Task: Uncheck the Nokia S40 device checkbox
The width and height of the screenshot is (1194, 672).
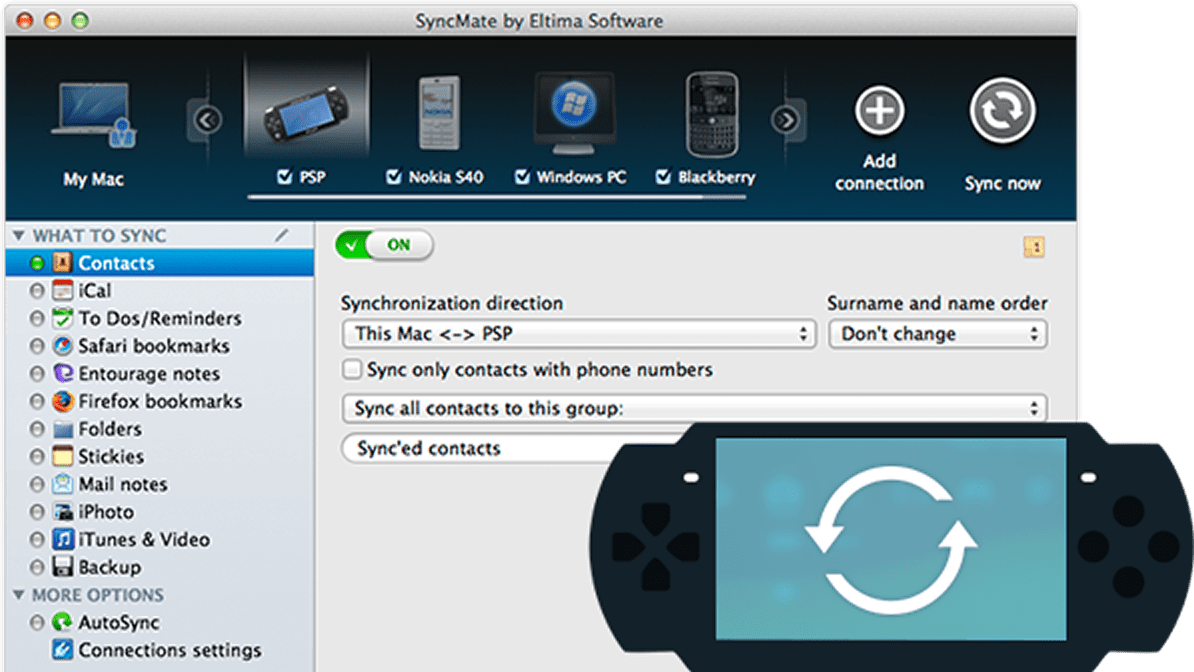Action: pyautogui.click(x=392, y=176)
